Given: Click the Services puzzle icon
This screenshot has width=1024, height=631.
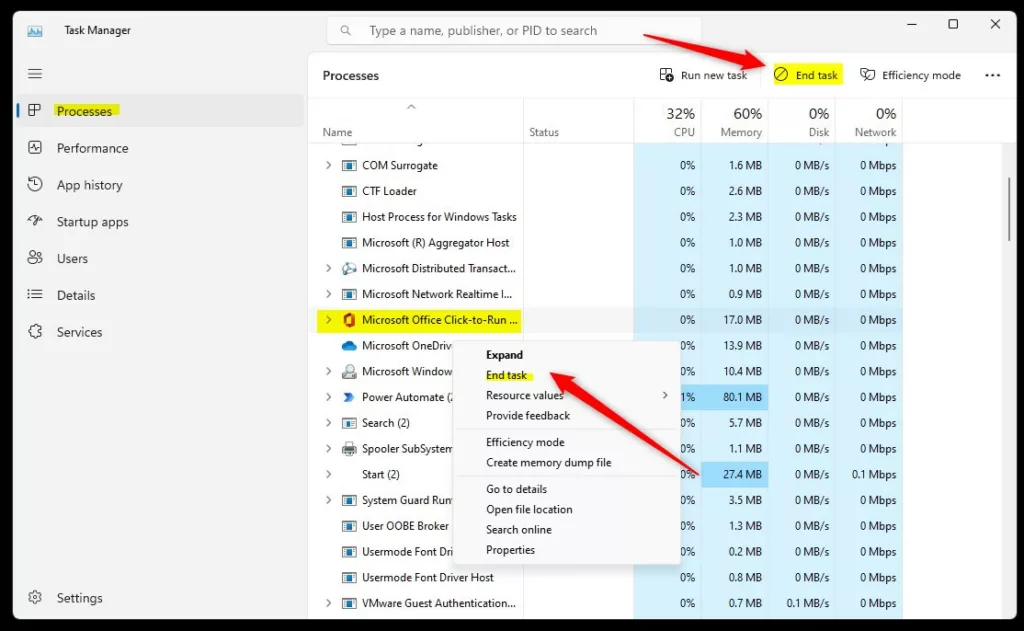Looking at the screenshot, I should pos(35,331).
